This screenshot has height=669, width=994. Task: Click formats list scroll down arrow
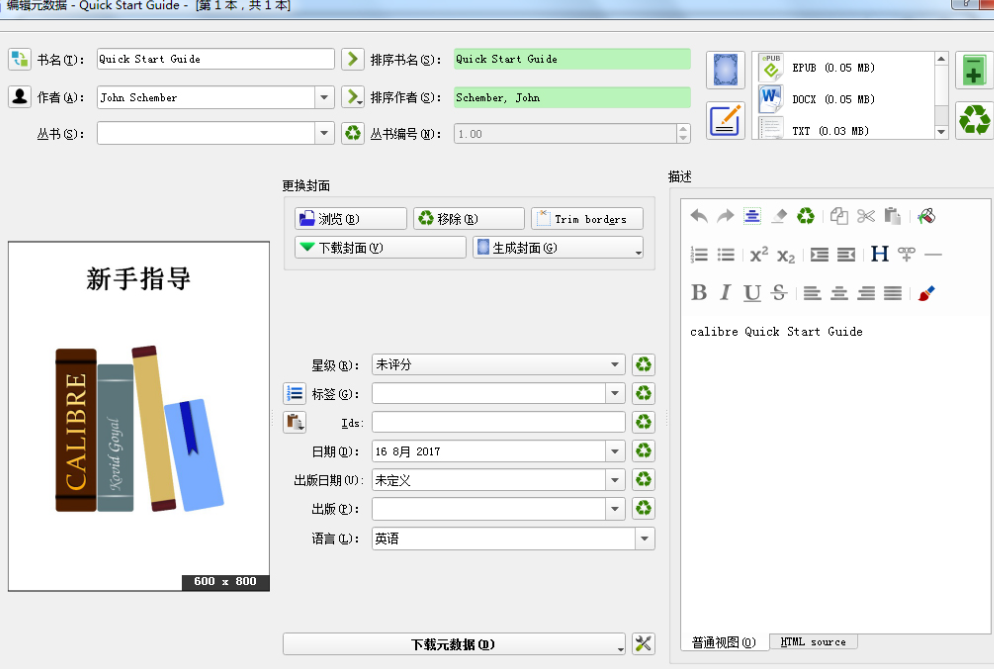tap(941, 132)
